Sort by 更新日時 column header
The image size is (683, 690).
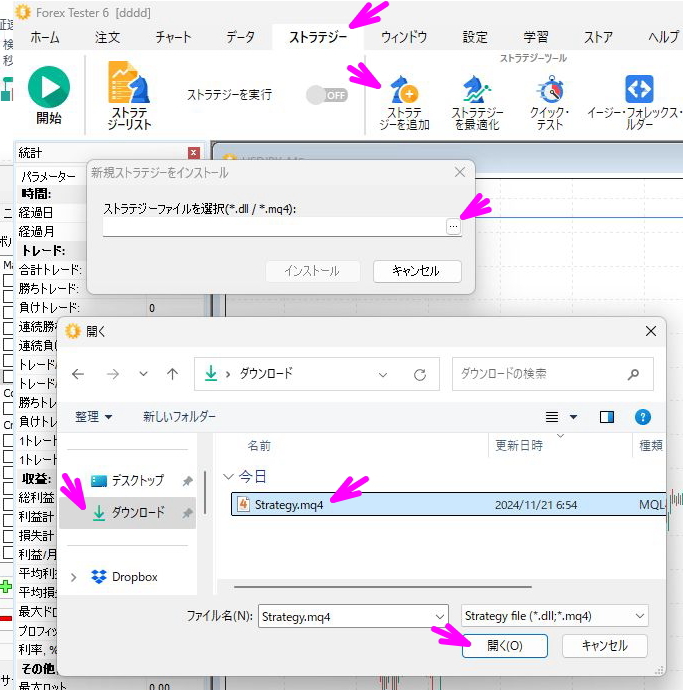pyautogui.click(x=519, y=446)
